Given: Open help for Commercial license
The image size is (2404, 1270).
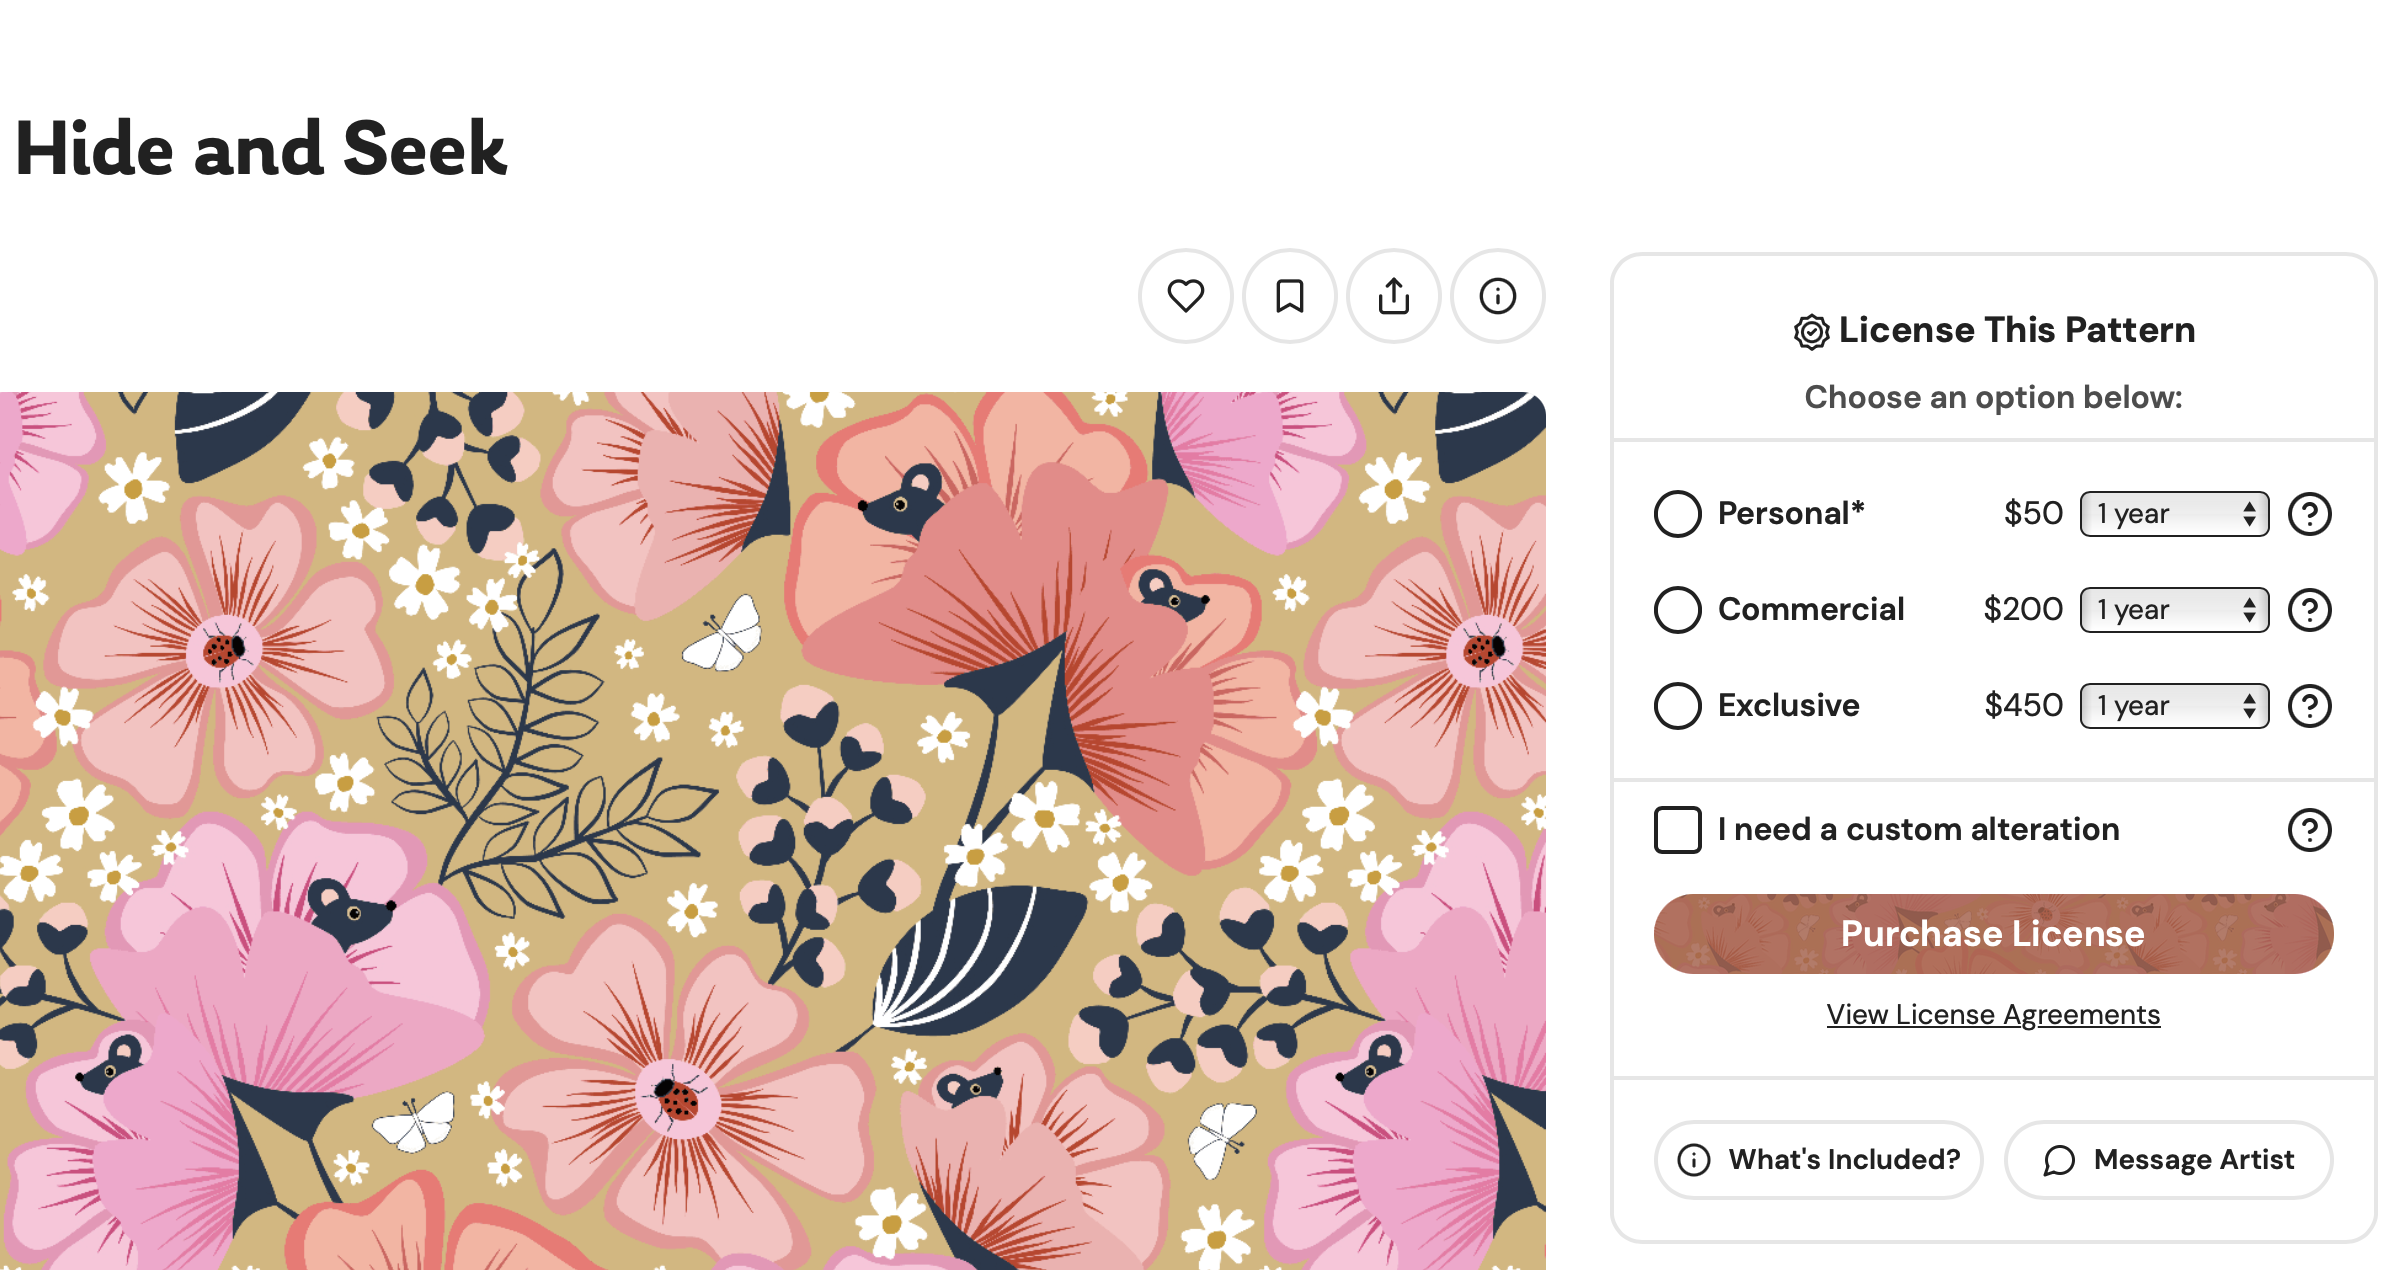Looking at the screenshot, I should (x=2309, y=610).
